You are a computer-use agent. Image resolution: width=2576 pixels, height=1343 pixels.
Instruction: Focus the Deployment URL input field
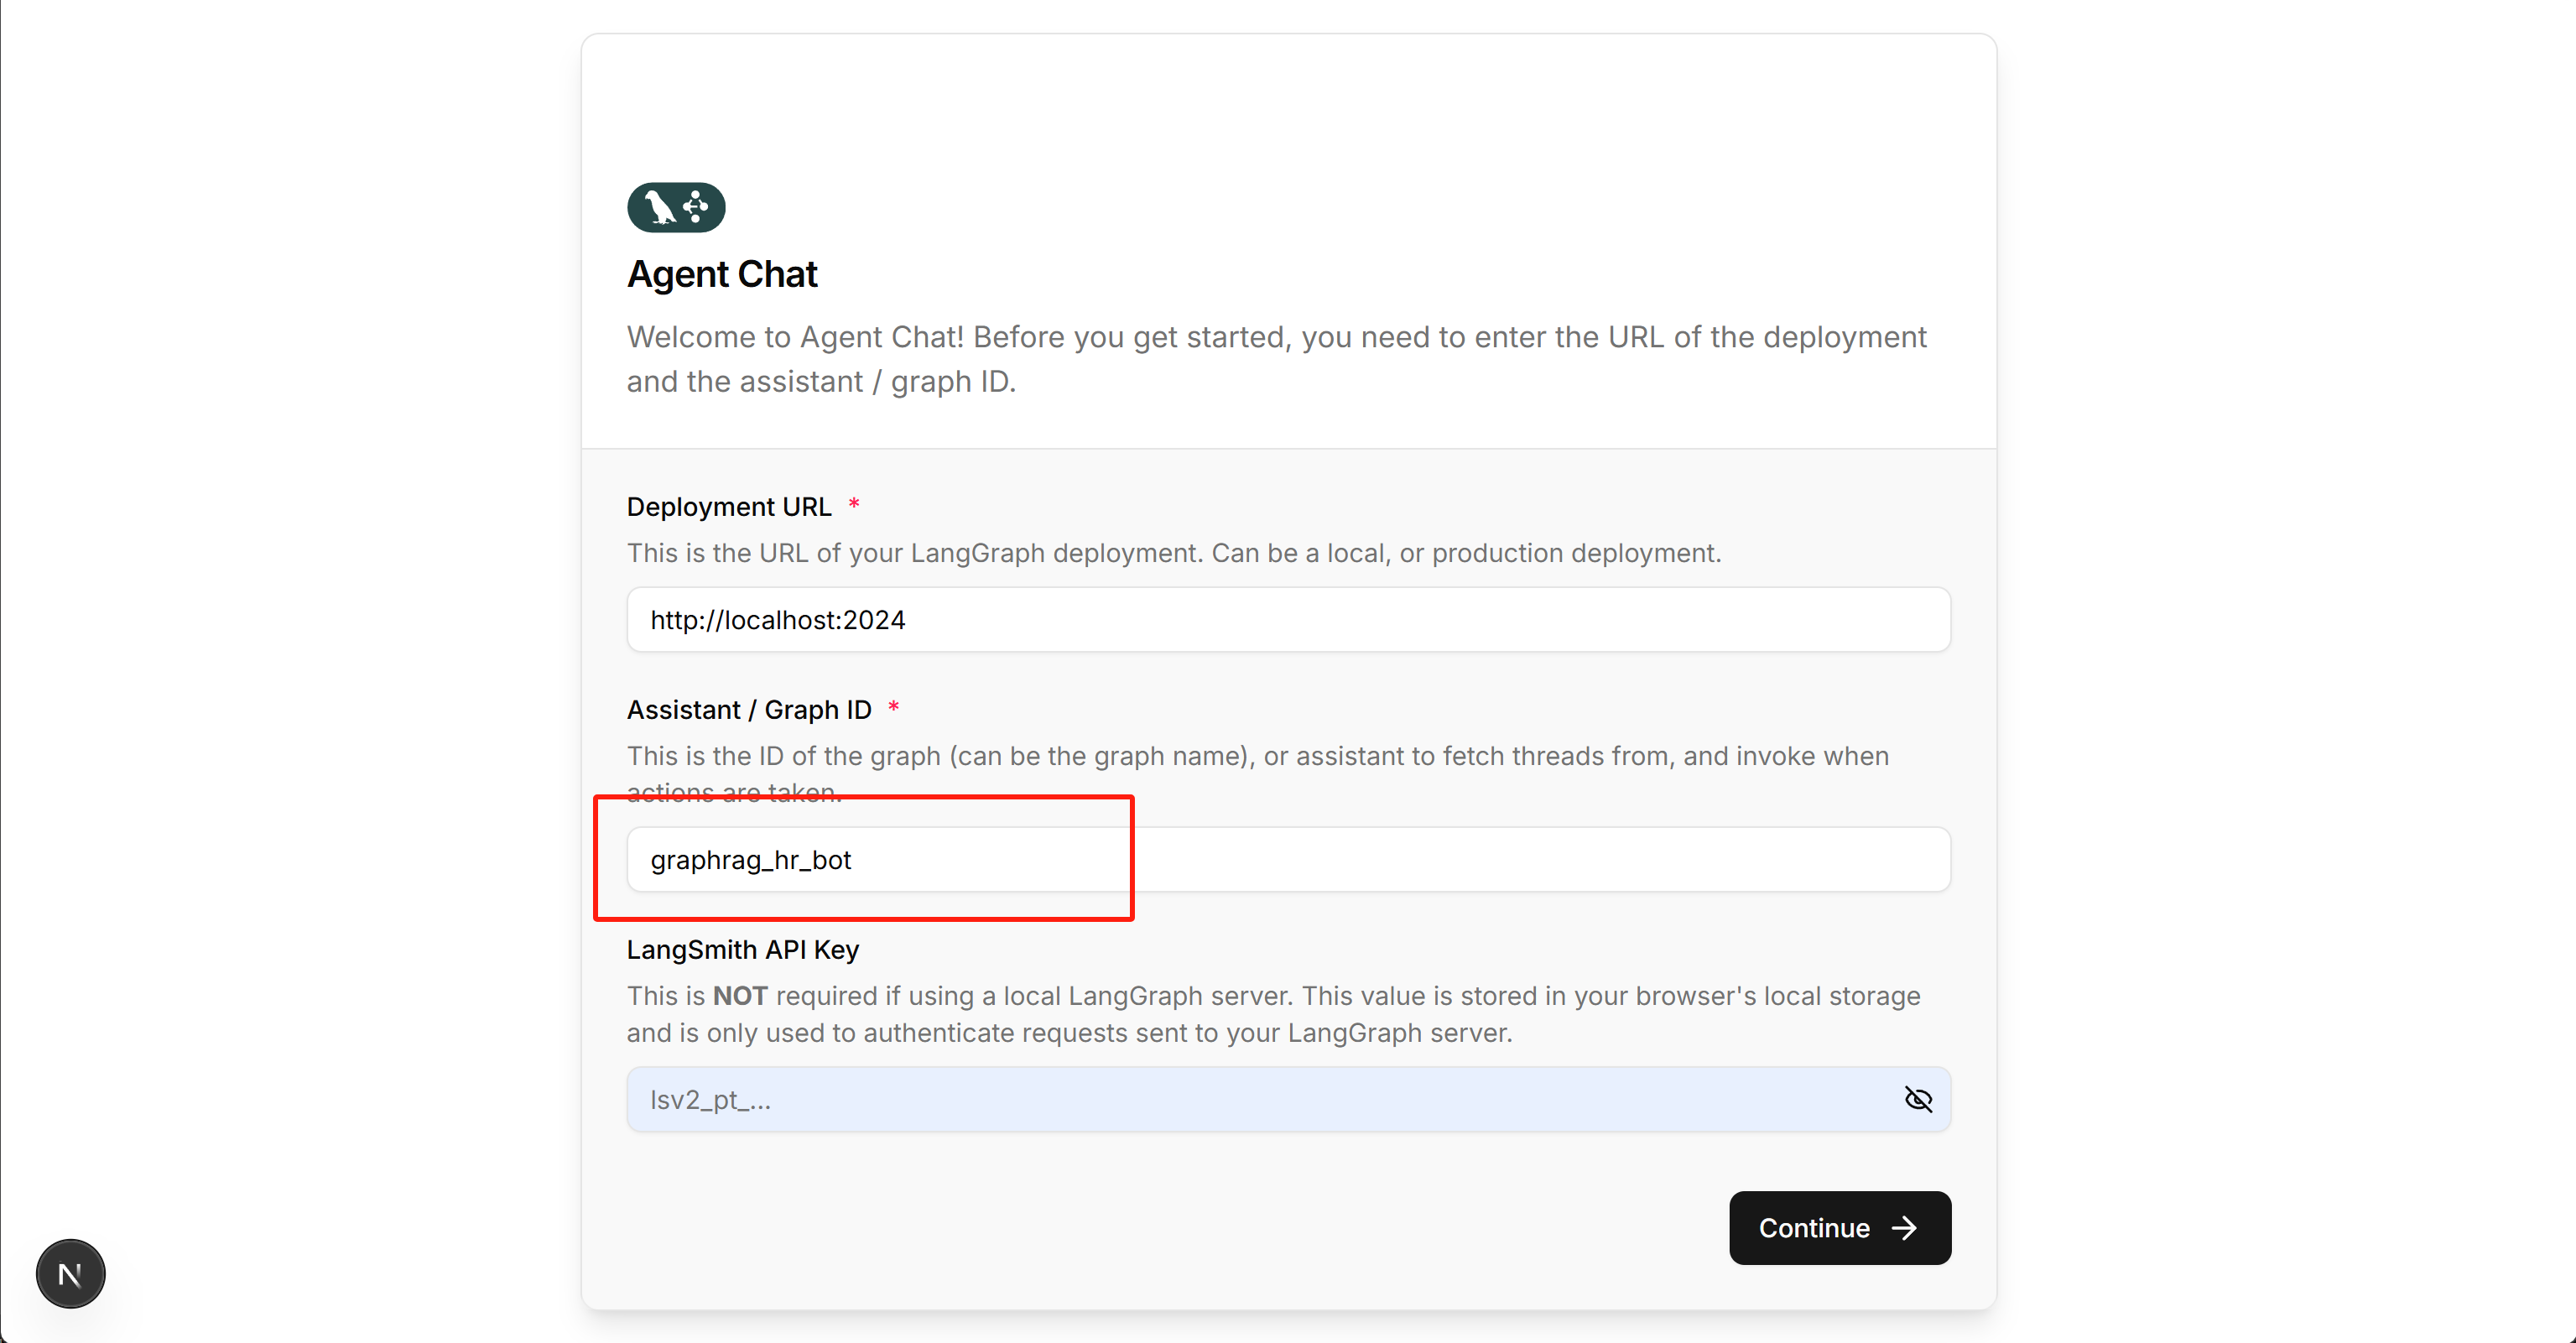click(1288, 619)
